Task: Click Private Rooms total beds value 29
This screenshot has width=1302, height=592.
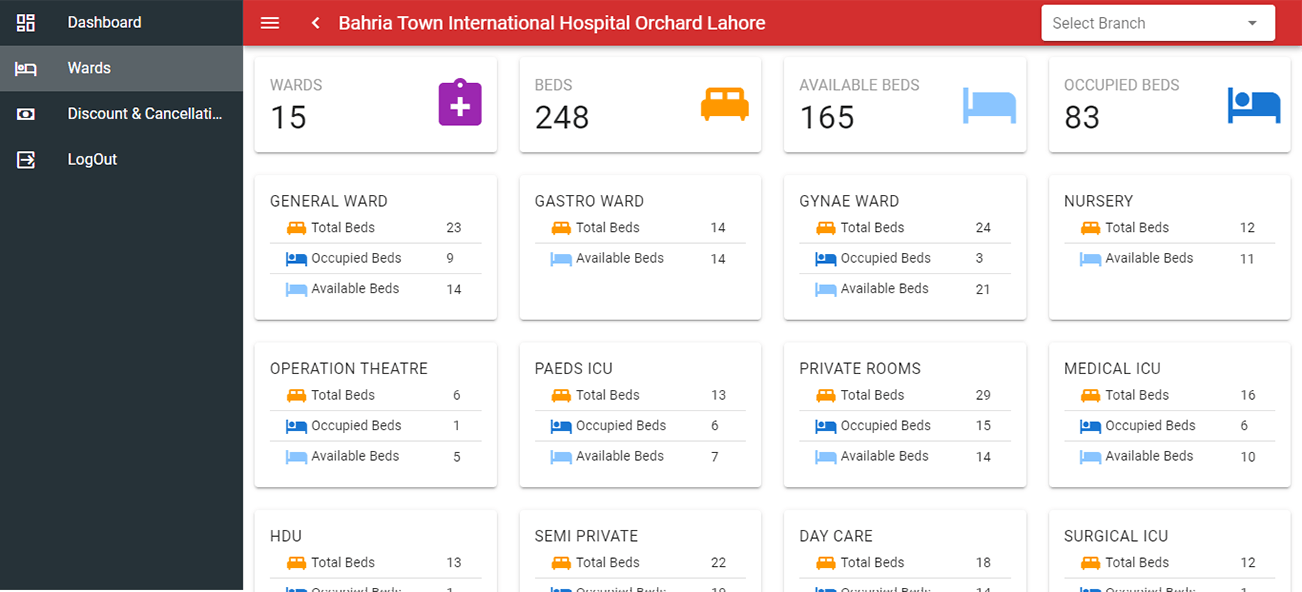Action: [x=983, y=395]
